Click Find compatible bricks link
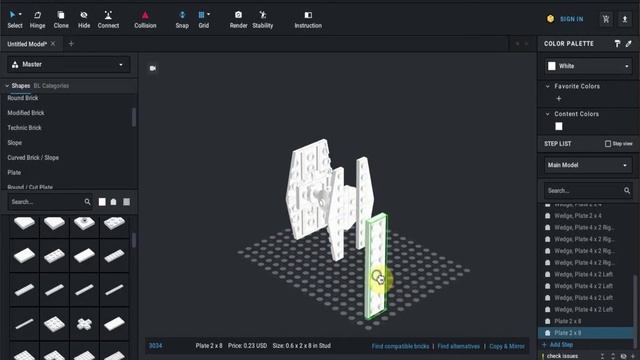This screenshot has width=640, height=360. click(400, 346)
